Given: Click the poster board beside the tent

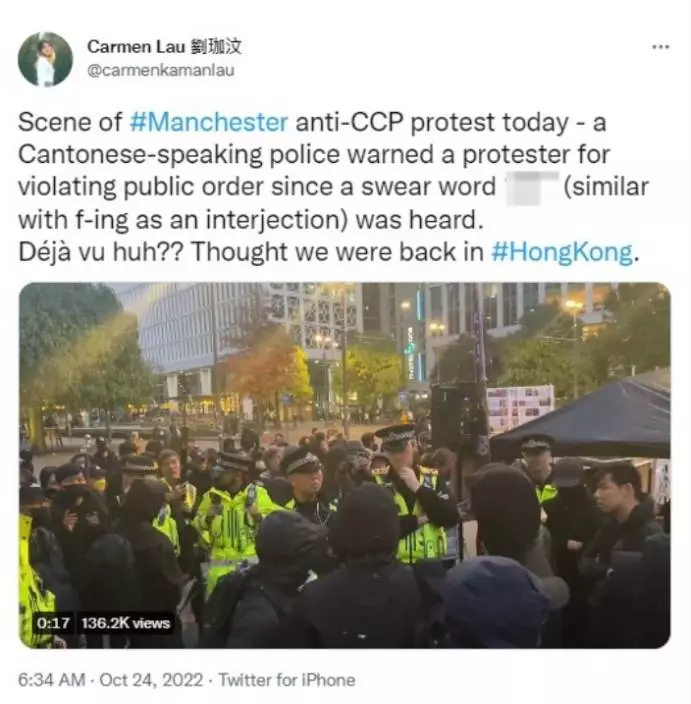Looking at the screenshot, I should (520, 407).
